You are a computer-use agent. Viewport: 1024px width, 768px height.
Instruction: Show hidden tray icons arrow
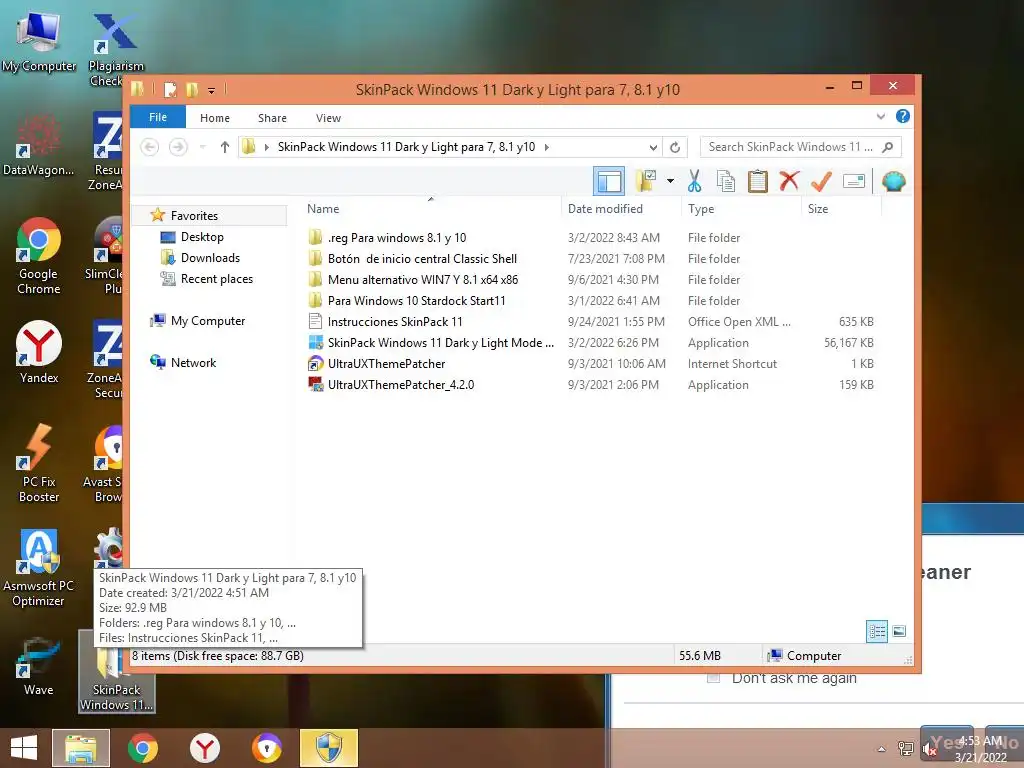click(882, 749)
